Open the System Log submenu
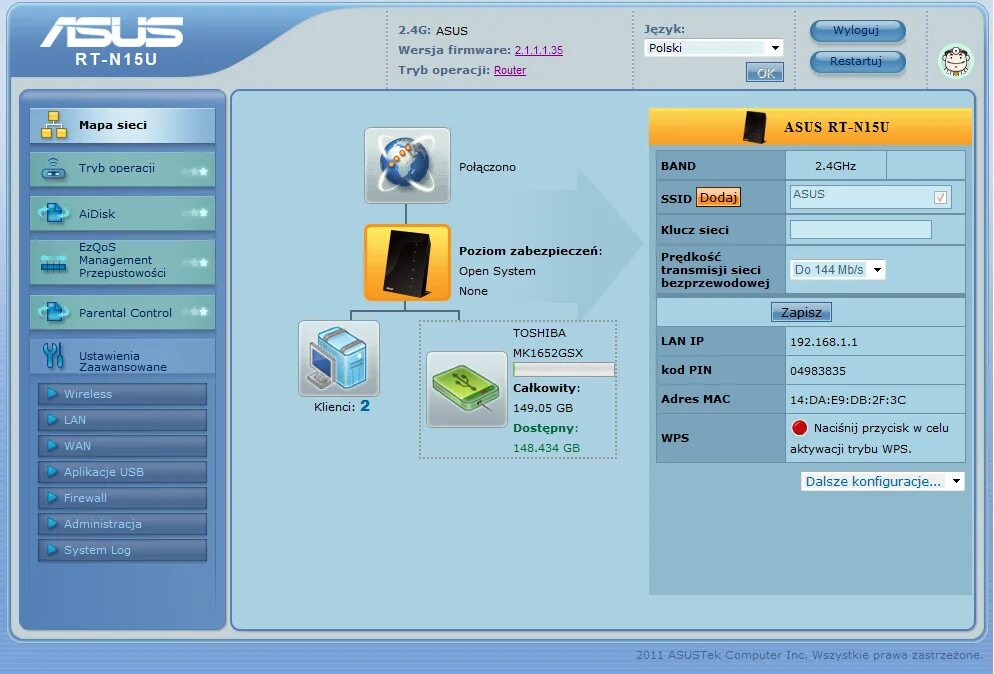This screenshot has width=994, height=674. [x=122, y=550]
